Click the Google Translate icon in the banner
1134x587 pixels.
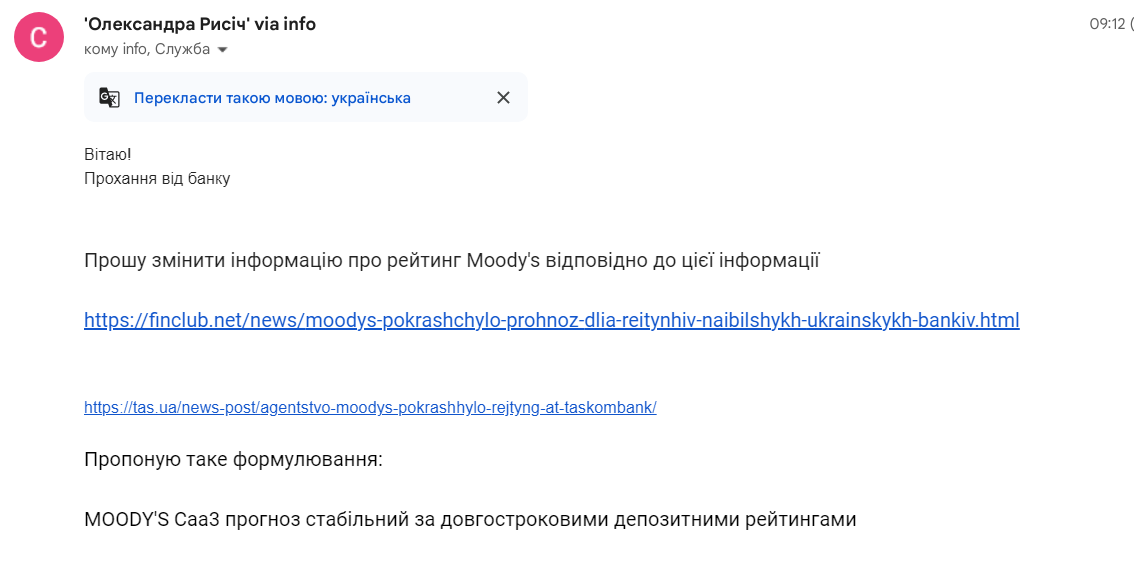point(109,98)
